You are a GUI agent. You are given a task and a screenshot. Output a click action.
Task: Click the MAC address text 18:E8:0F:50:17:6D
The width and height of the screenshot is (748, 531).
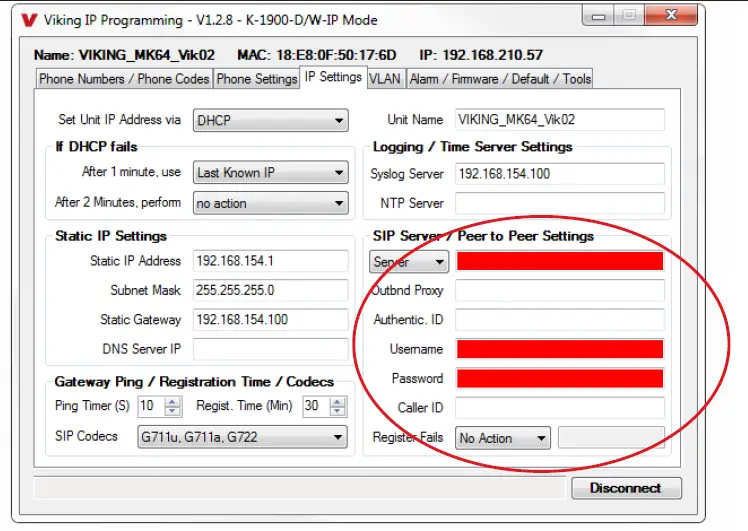click(x=336, y=55)
